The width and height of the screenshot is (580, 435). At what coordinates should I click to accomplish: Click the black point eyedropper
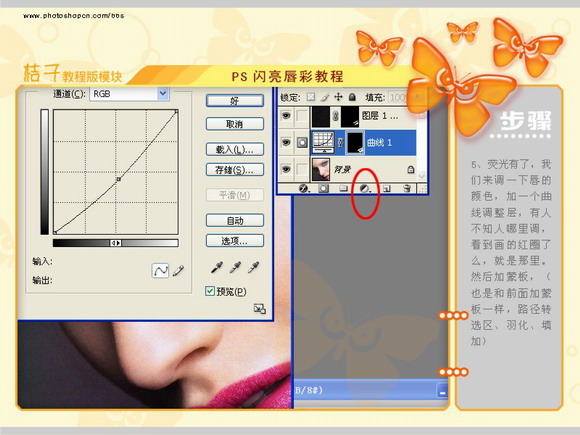pyautogui.click(x=216, y=267)
